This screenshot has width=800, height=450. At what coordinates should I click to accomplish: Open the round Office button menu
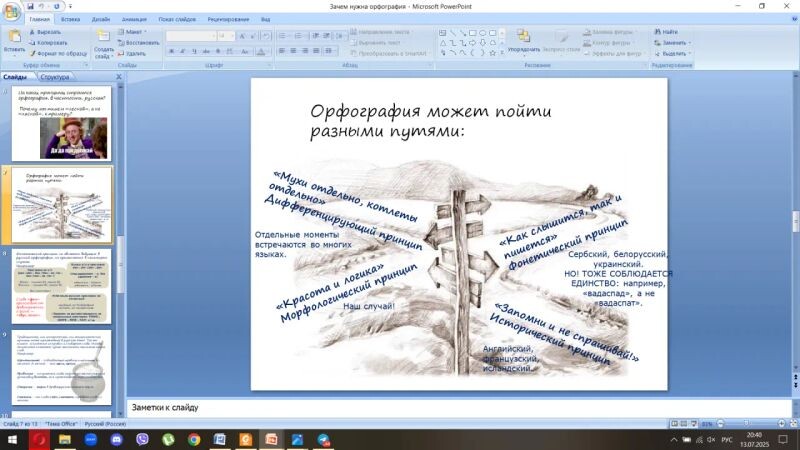[x=10, y=9]
